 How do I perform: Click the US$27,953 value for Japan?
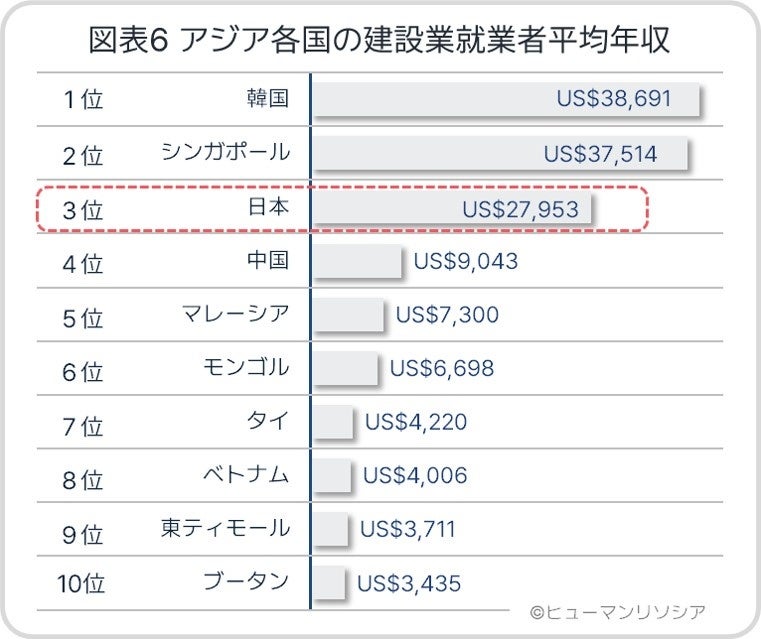coord(520,209)
